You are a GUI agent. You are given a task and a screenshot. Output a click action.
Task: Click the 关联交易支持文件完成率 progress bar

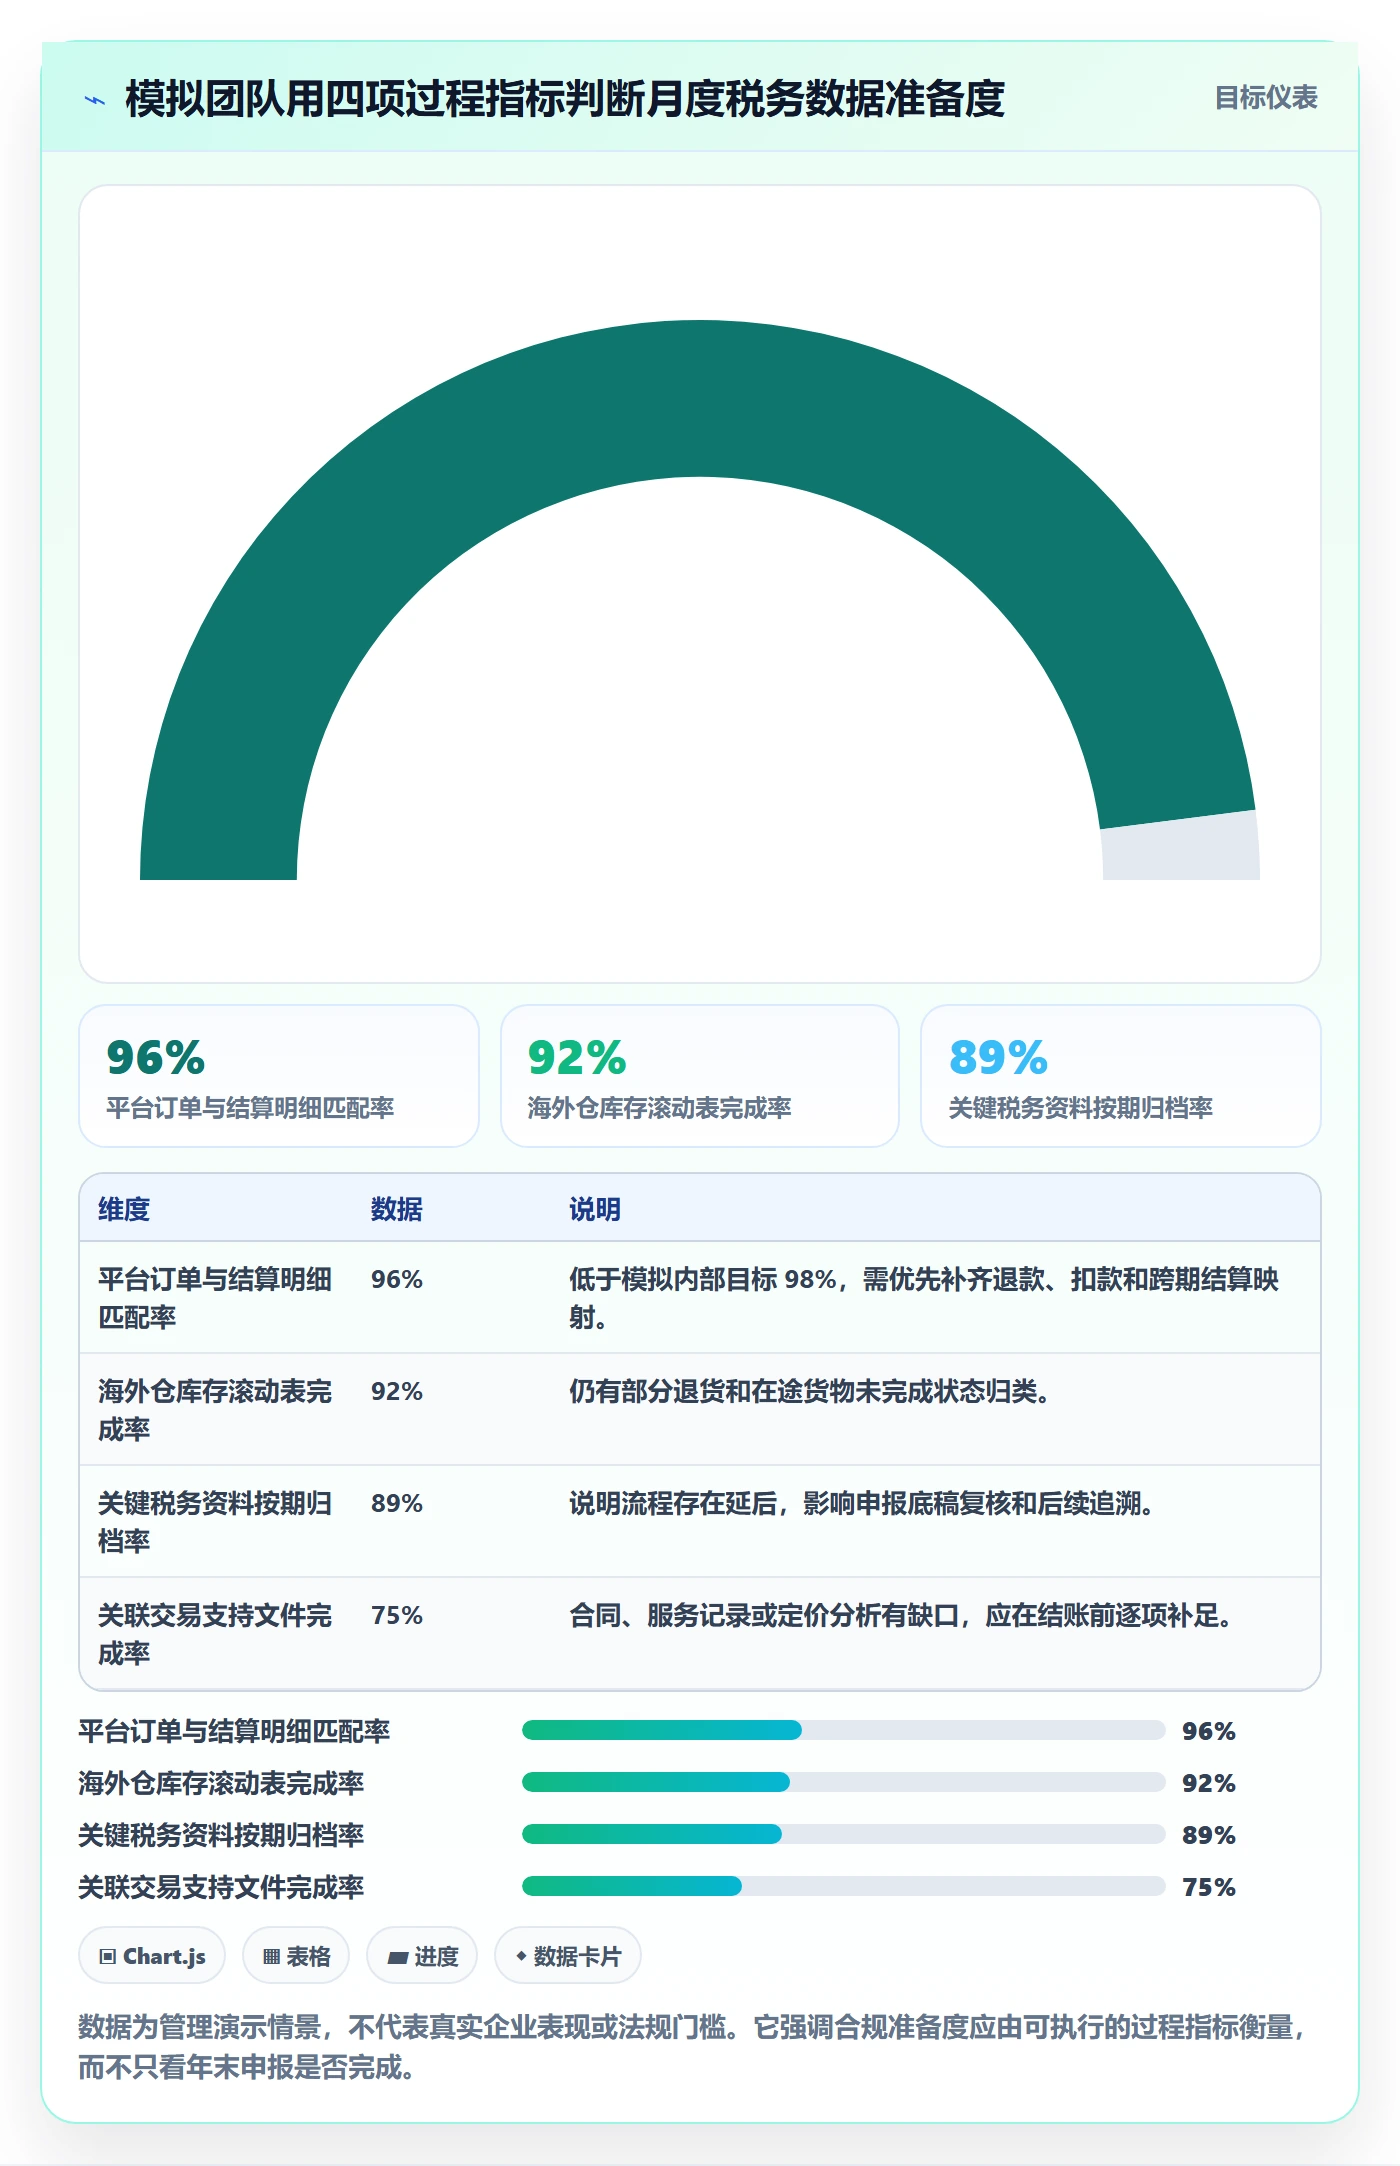pyautogui.click(x=844, y=1886)
